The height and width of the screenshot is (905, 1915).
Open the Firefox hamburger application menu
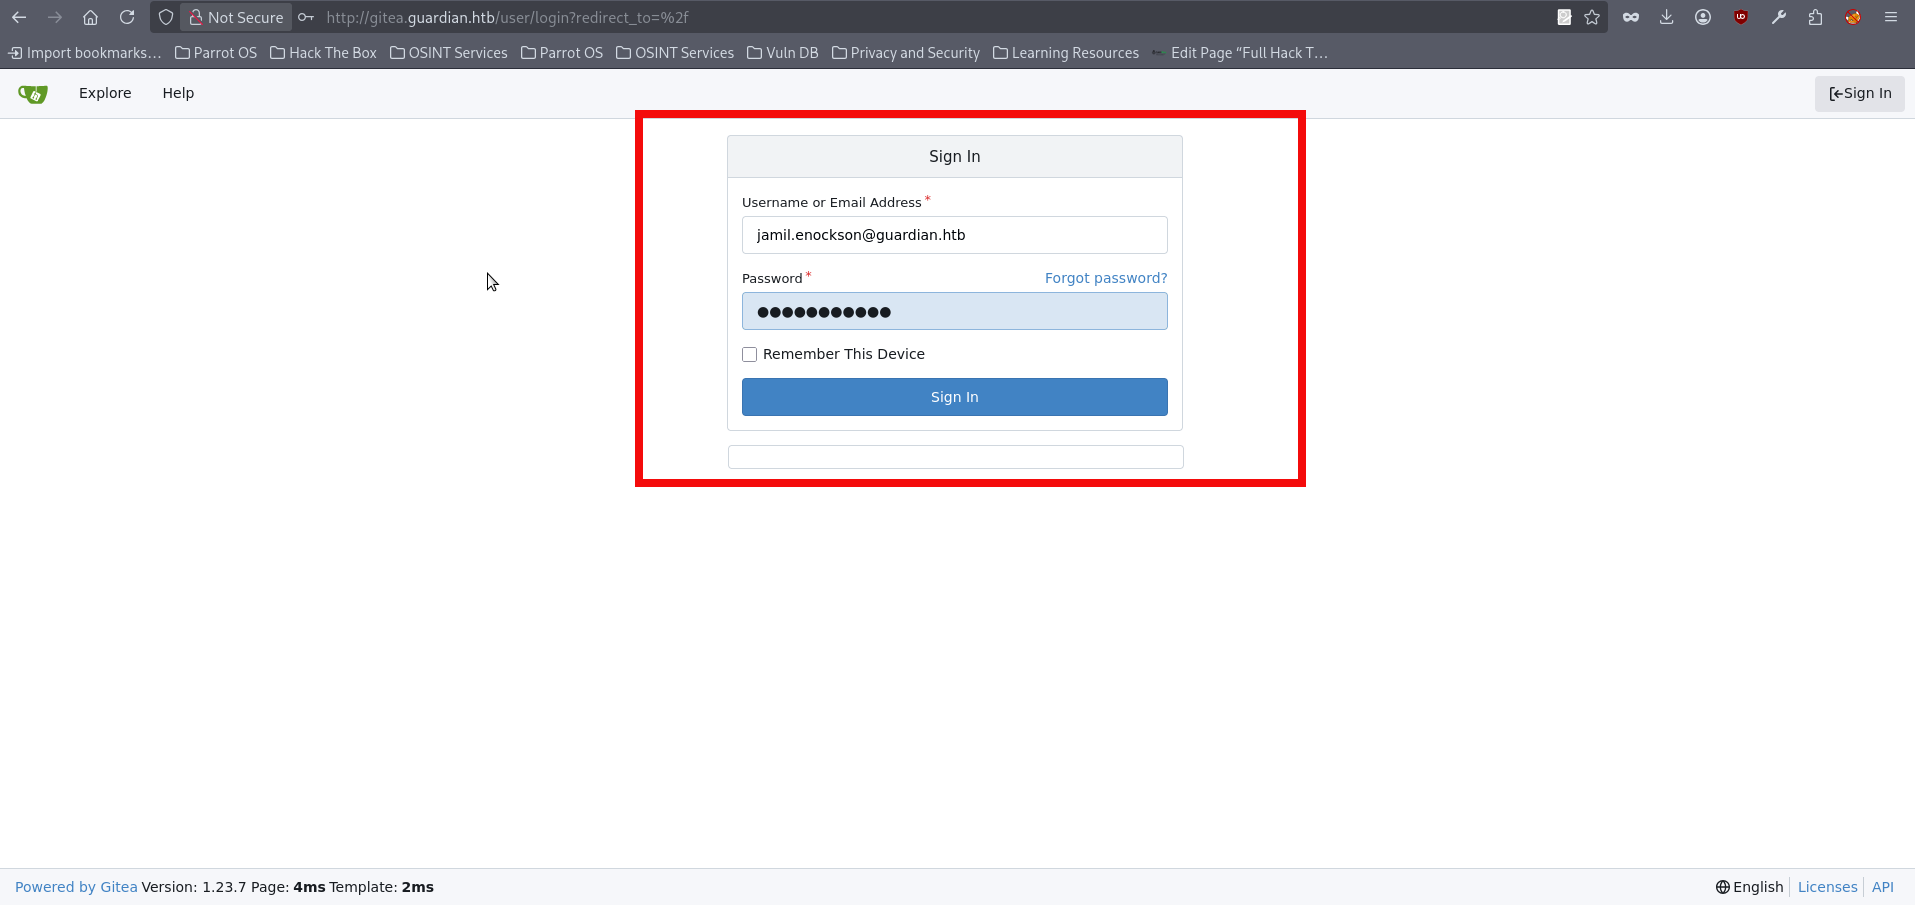(1890, 17)
